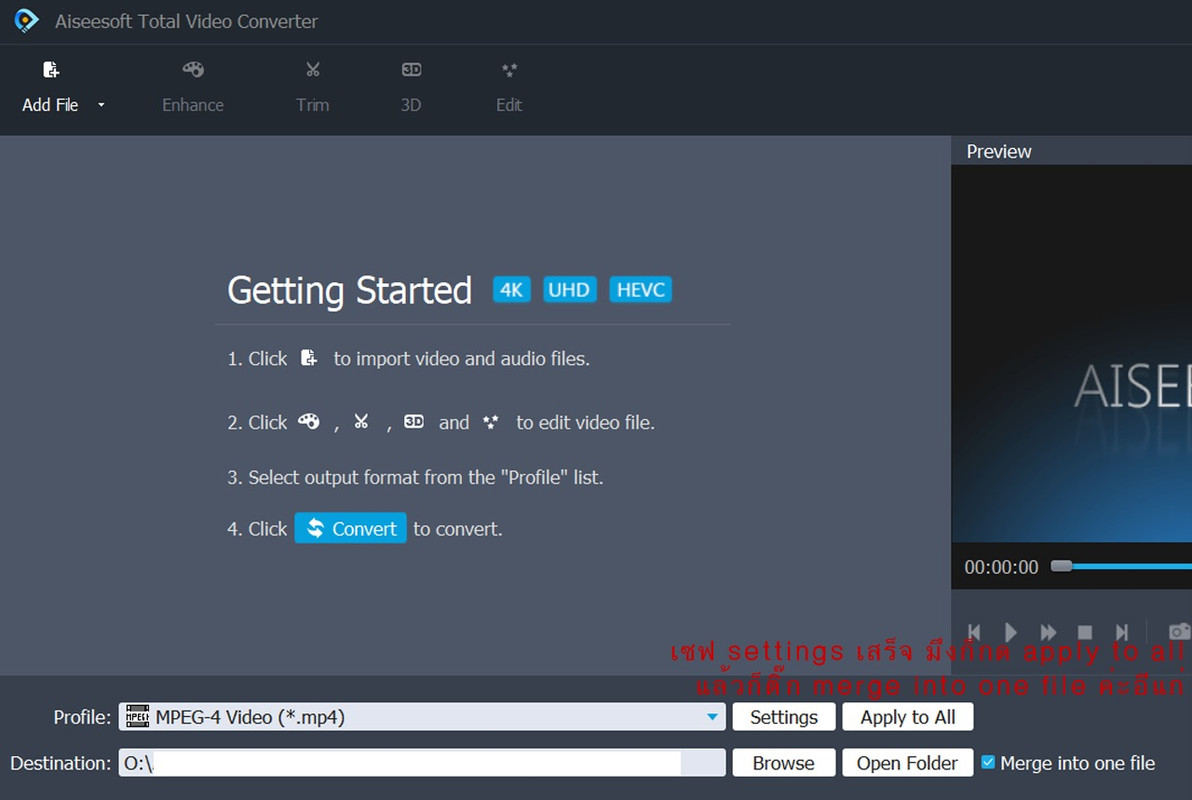Play the preview video
This screenshot has width=1192, height=800.
point(1010,632)
